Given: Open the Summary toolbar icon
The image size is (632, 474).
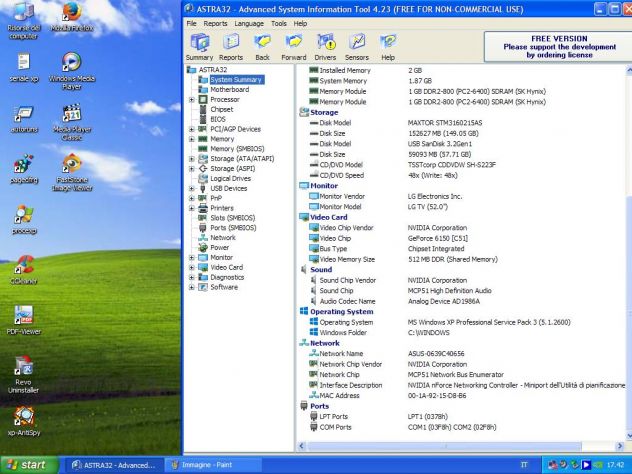Looking at the screenshot, I should tap(200, 47).
